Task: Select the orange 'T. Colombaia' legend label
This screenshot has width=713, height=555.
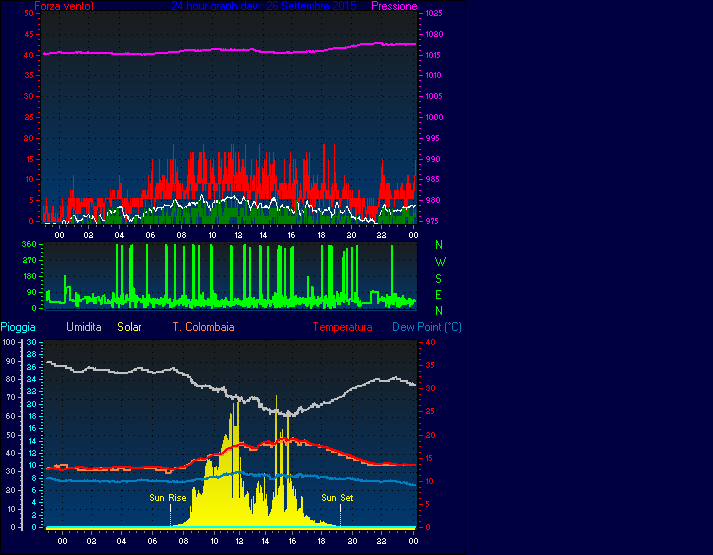Action: click(203, 327)
